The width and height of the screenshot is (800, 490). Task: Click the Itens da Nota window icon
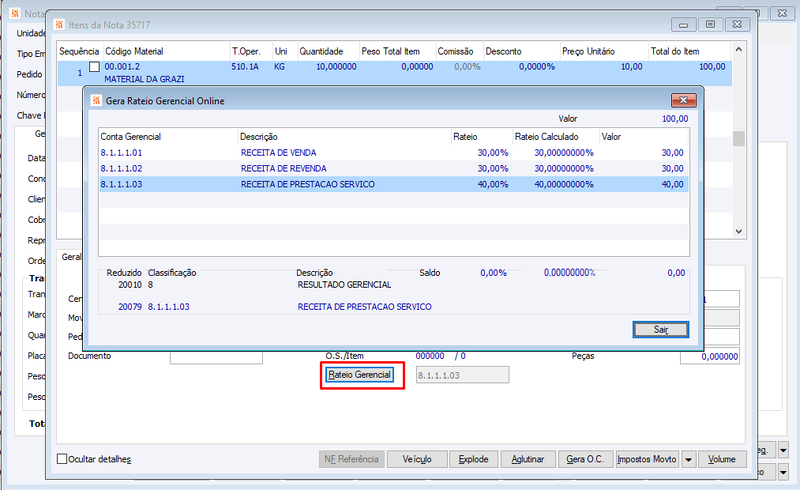59,24
